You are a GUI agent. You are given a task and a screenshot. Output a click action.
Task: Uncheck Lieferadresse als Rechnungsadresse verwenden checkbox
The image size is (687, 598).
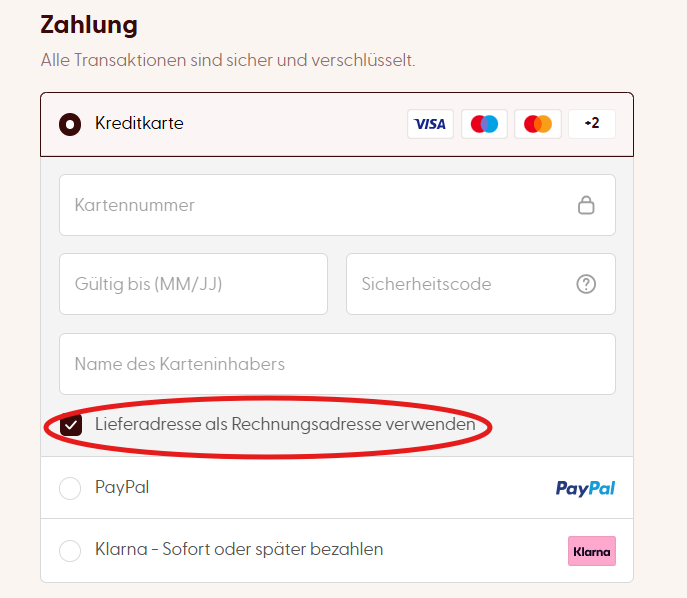pos(71,425)
